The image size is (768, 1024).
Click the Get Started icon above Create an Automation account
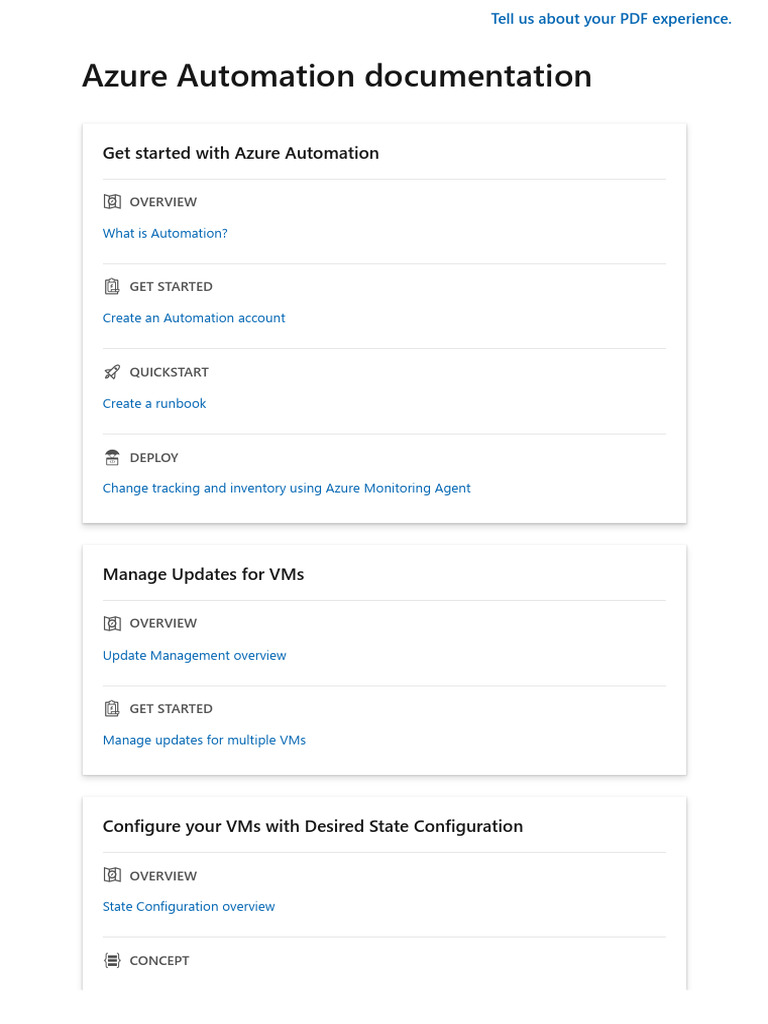coord(112,287)
